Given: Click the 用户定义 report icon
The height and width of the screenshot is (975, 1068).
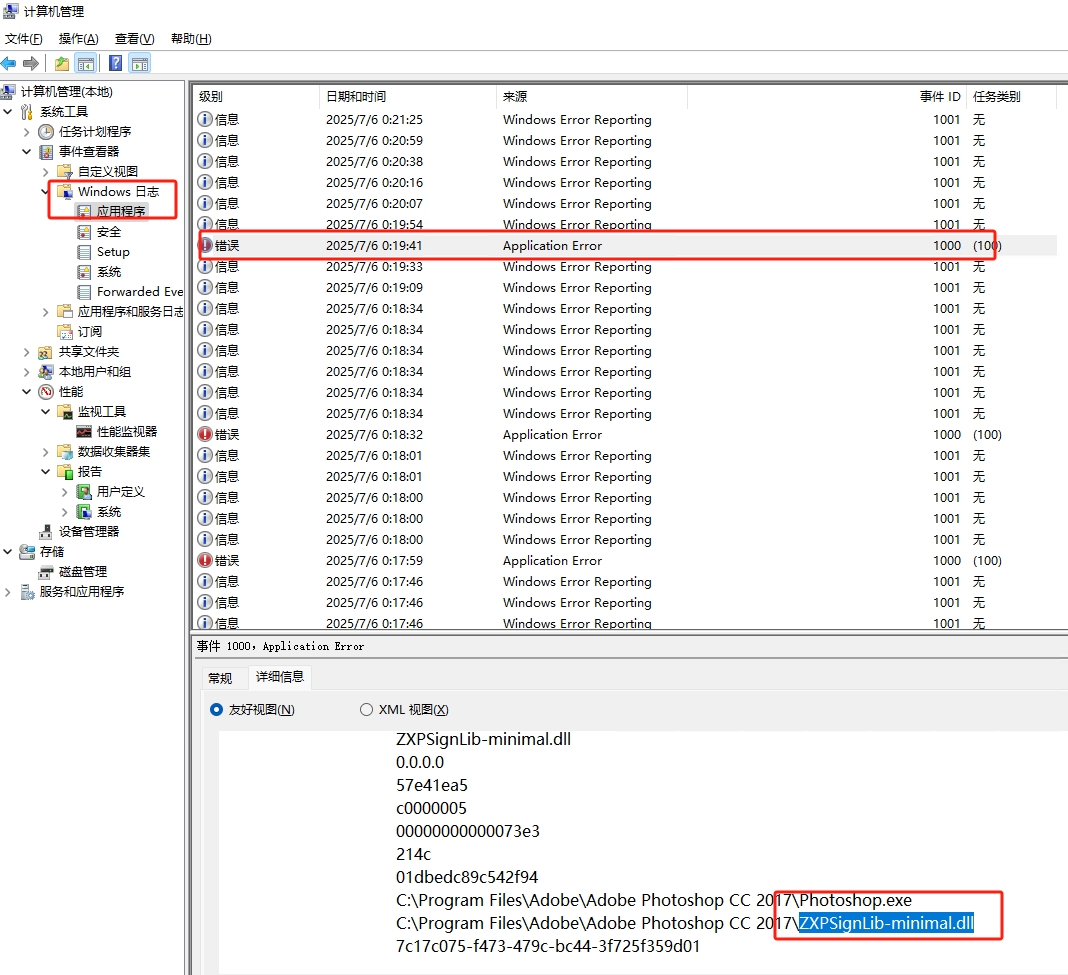Looking at the screenshot, I should 84,491.
